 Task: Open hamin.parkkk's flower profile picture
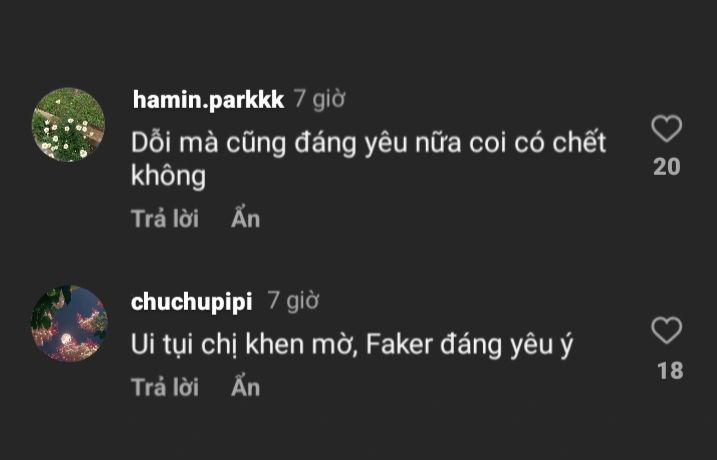click(x=68, y=124)
